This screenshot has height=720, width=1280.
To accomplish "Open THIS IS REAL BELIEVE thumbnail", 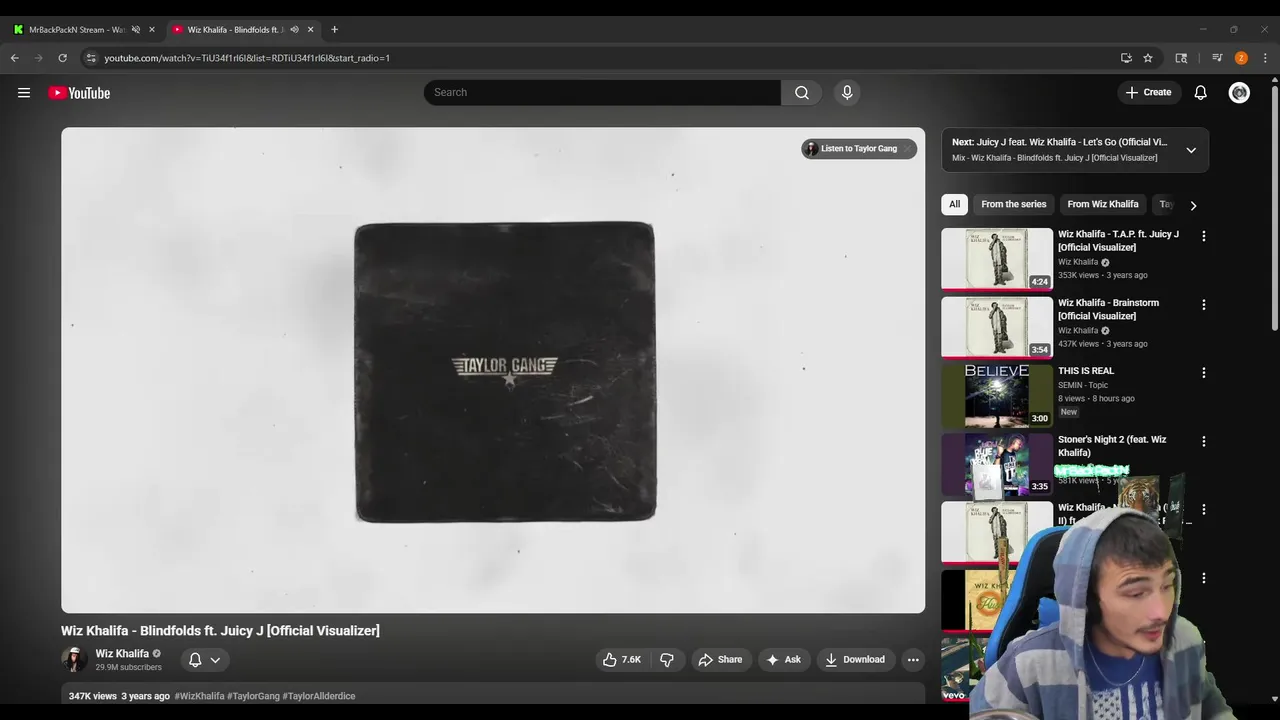I will [997, 396].
